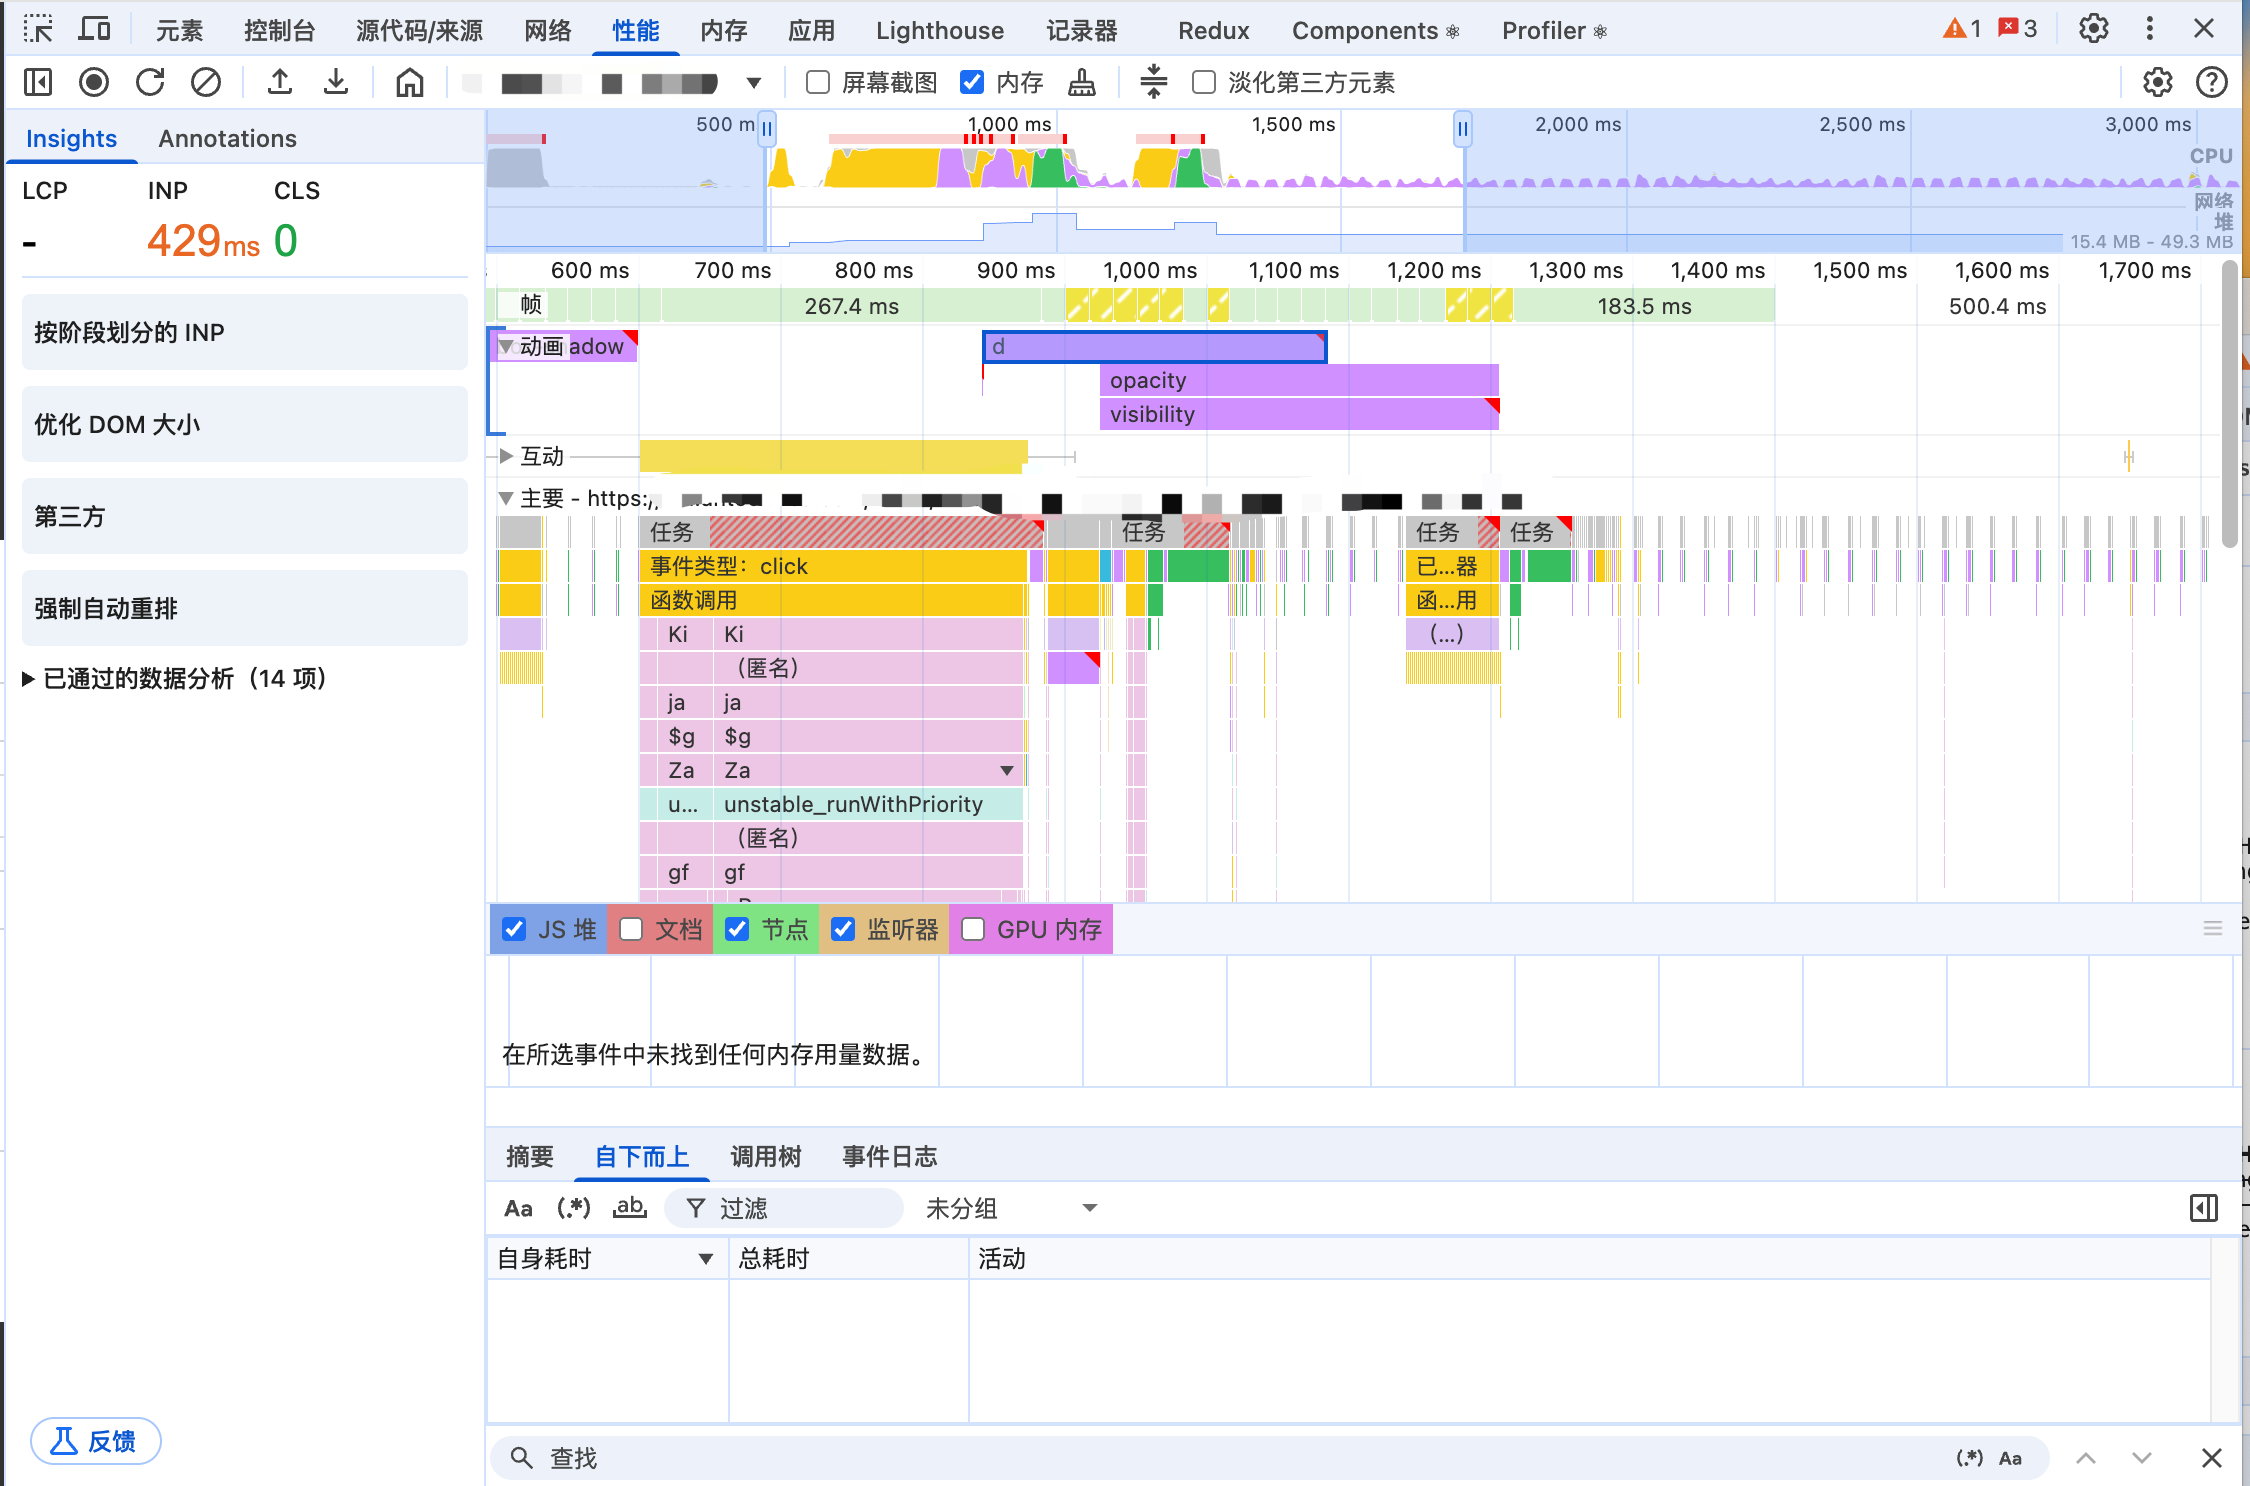The height and width of the screenshot is (1486, 2250).
Task: Check the GPU 内存 checkbox
Action: click(973, 929)
